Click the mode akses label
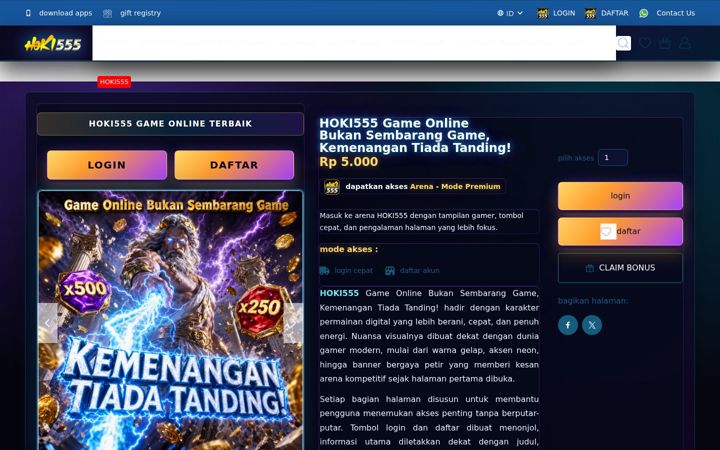This screenshot has width=720, height=450. (x=349, y=249)
